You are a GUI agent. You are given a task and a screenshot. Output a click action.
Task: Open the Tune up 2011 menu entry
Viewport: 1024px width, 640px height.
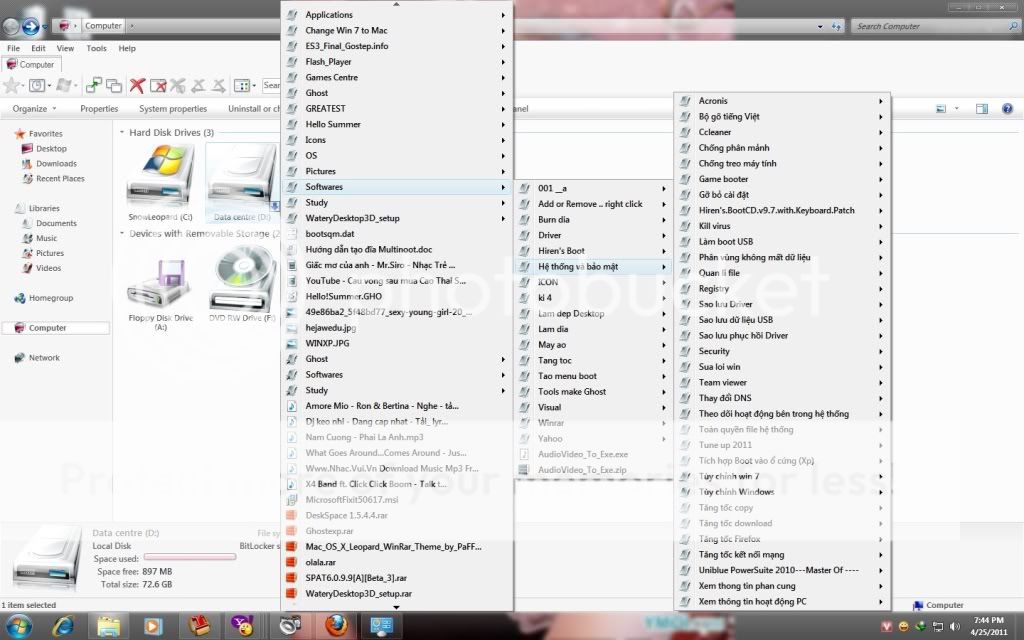click(x=782, y=445)
